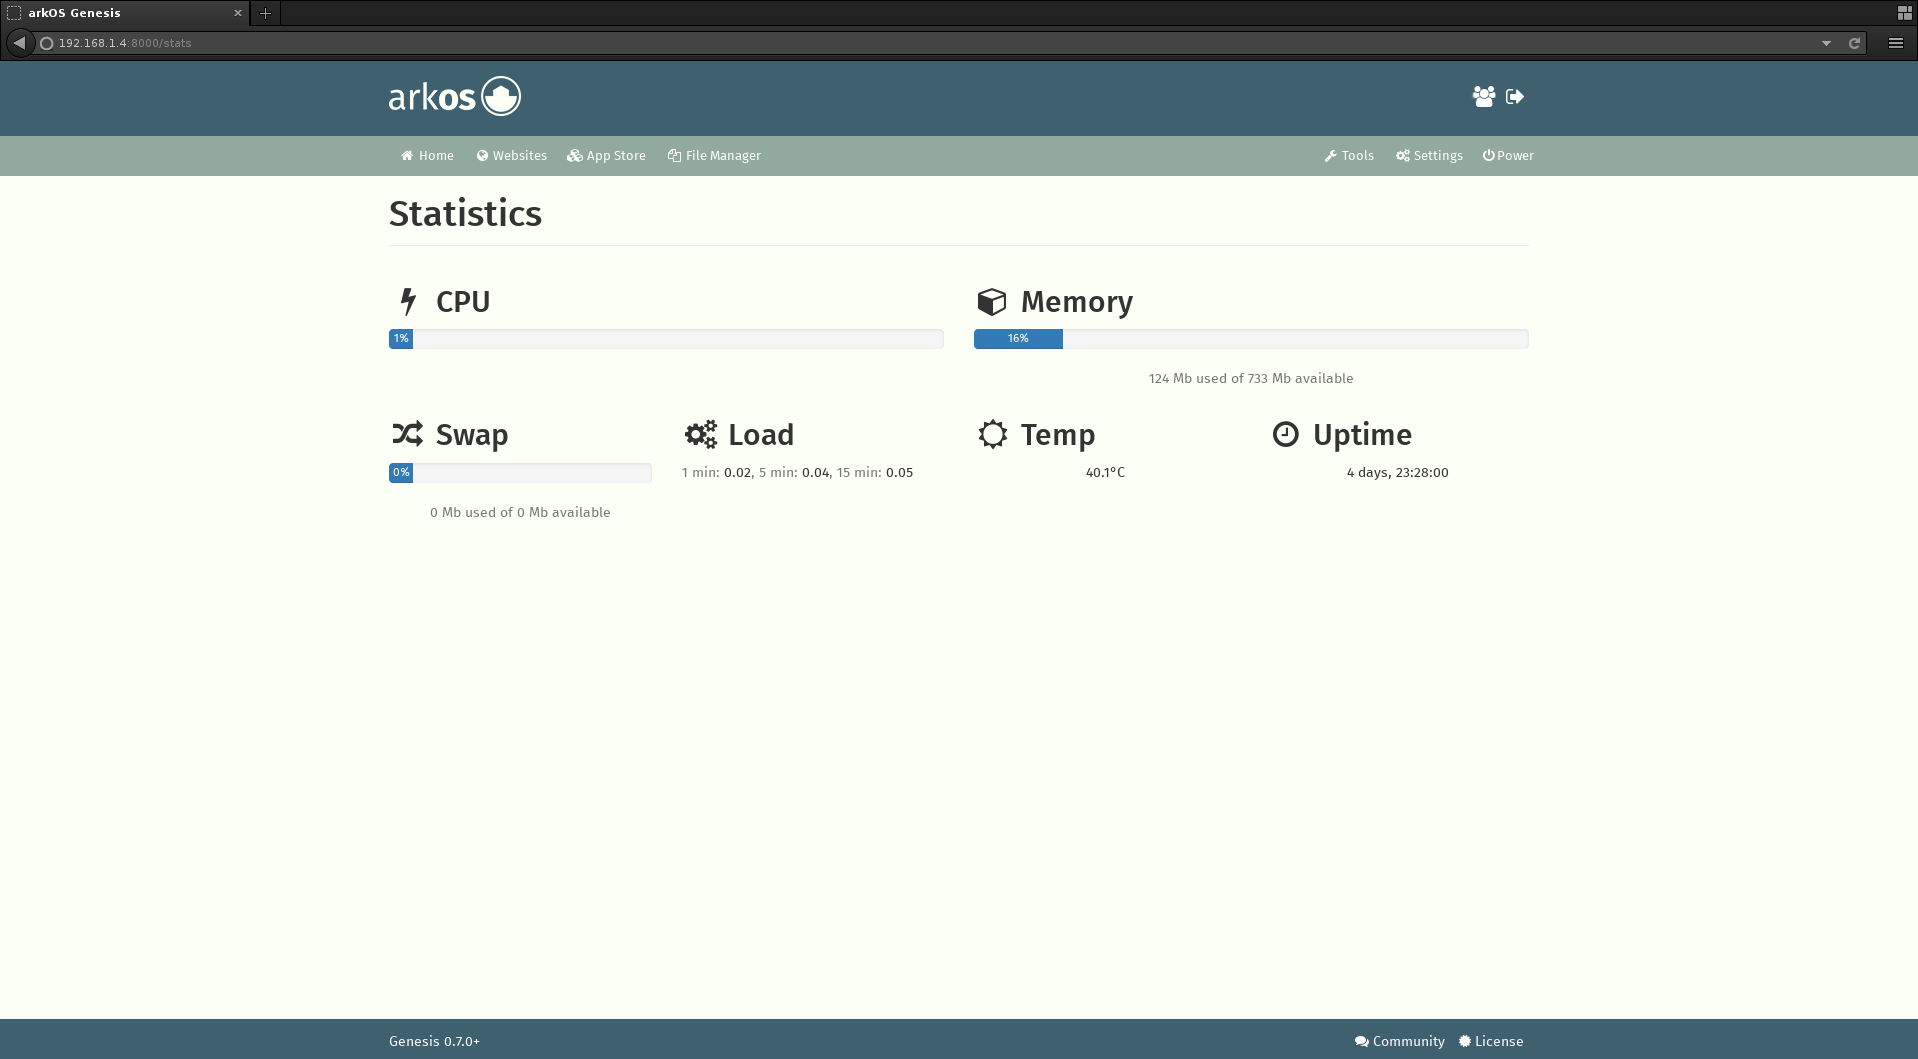
Task: Click the CPU usage progress bar
Action: pos(666,339)
